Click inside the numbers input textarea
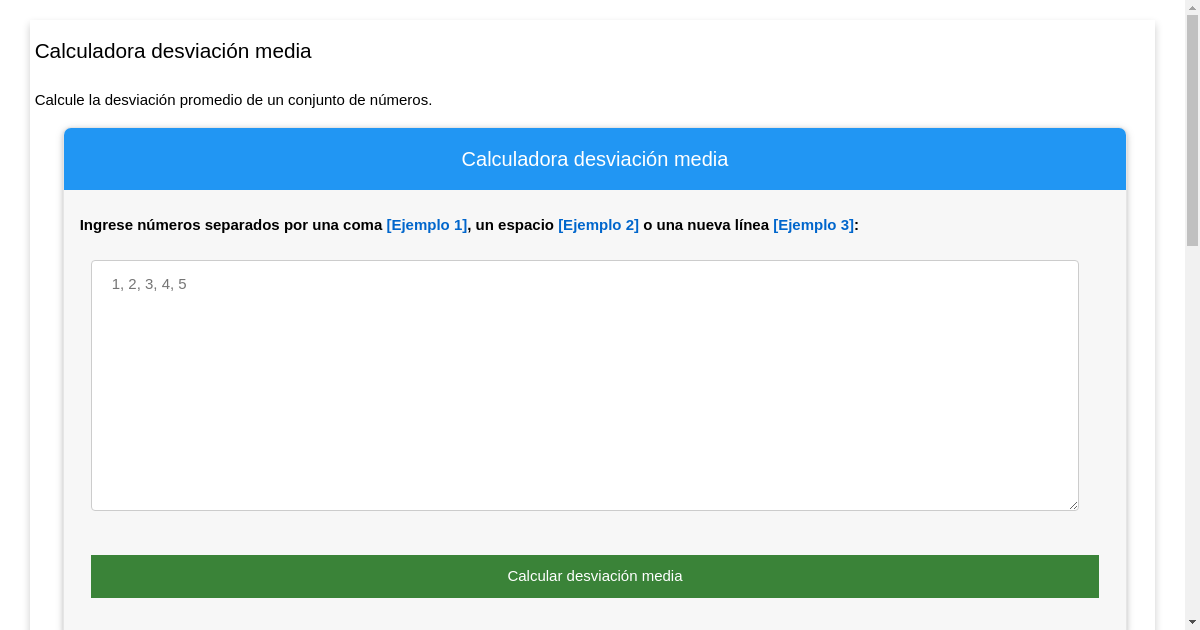 pos(585,385)
